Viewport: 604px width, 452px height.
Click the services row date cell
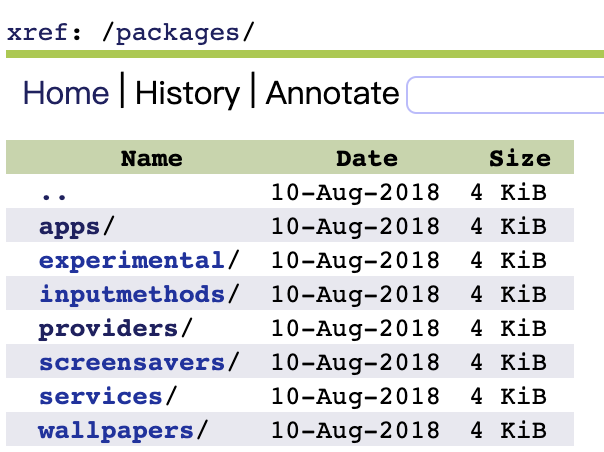click(355, 397)
